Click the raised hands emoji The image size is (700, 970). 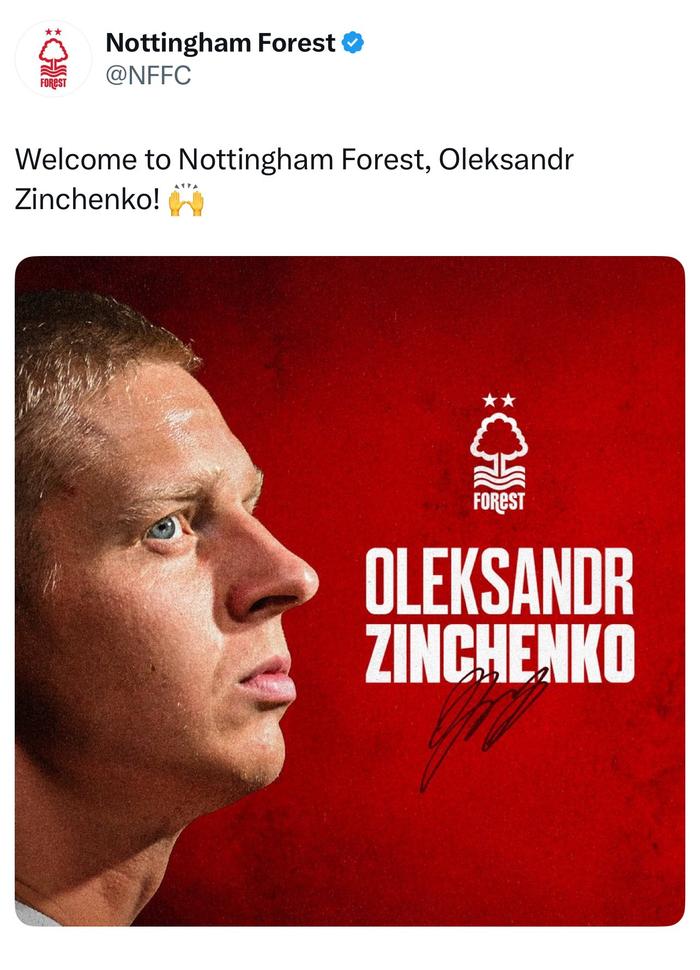pyautogui.click(x=186, y=199)
